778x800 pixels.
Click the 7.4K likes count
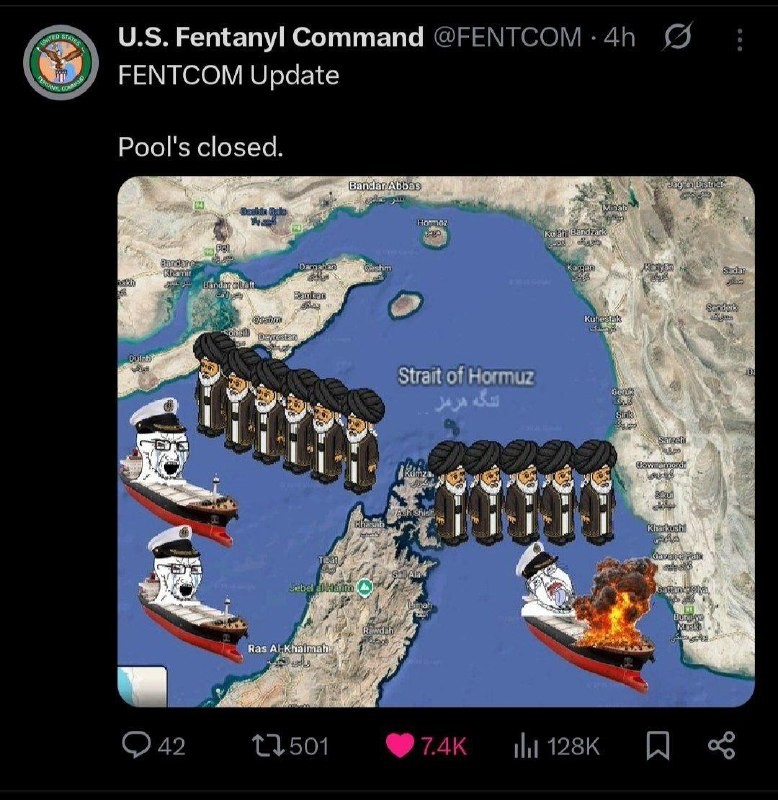(444, 746)
